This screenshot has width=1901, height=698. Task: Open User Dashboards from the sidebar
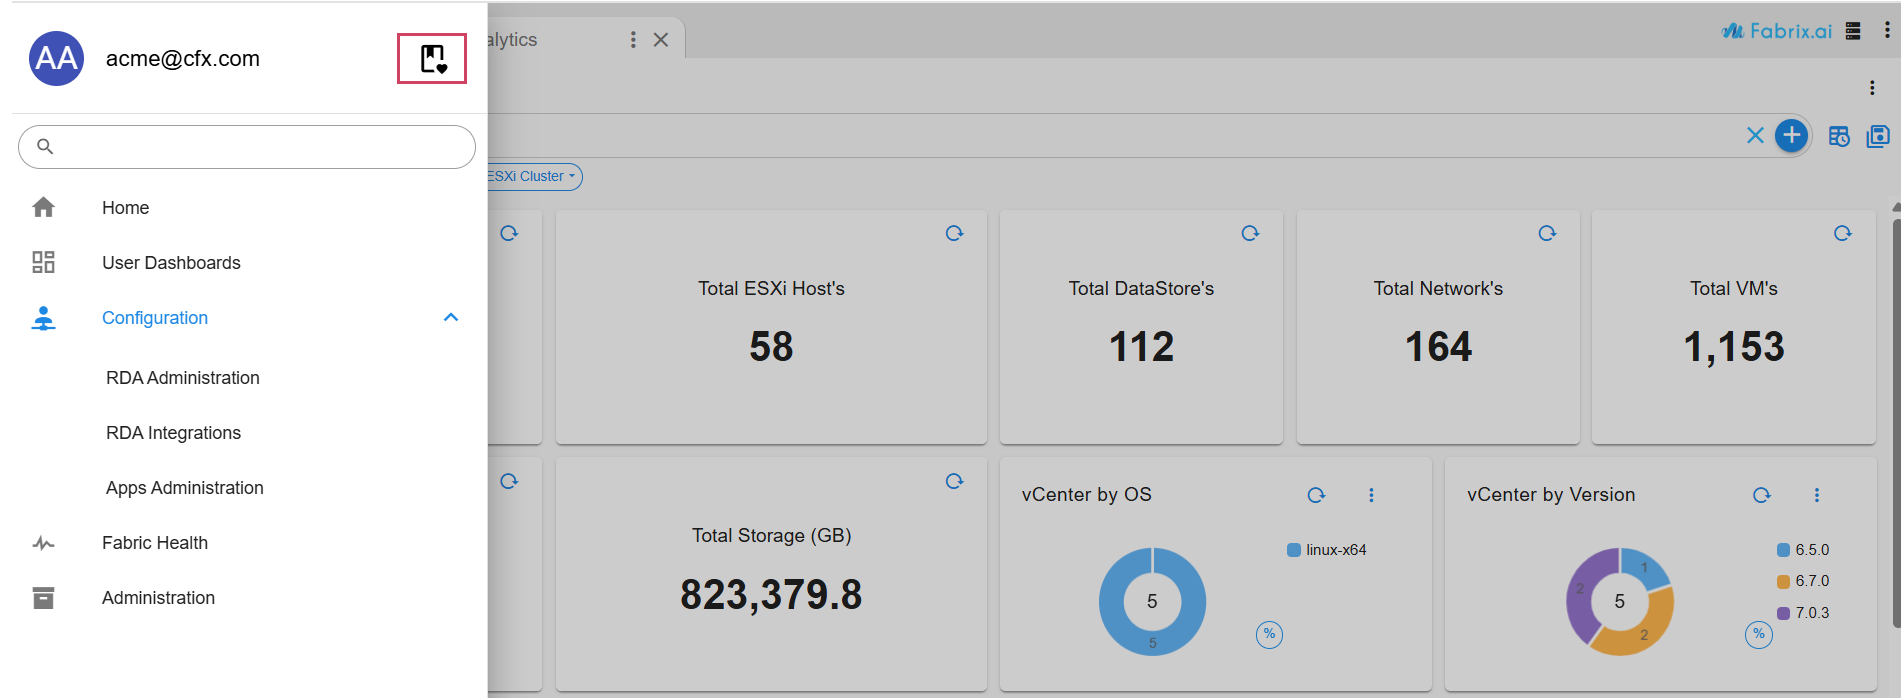(171, 263)
